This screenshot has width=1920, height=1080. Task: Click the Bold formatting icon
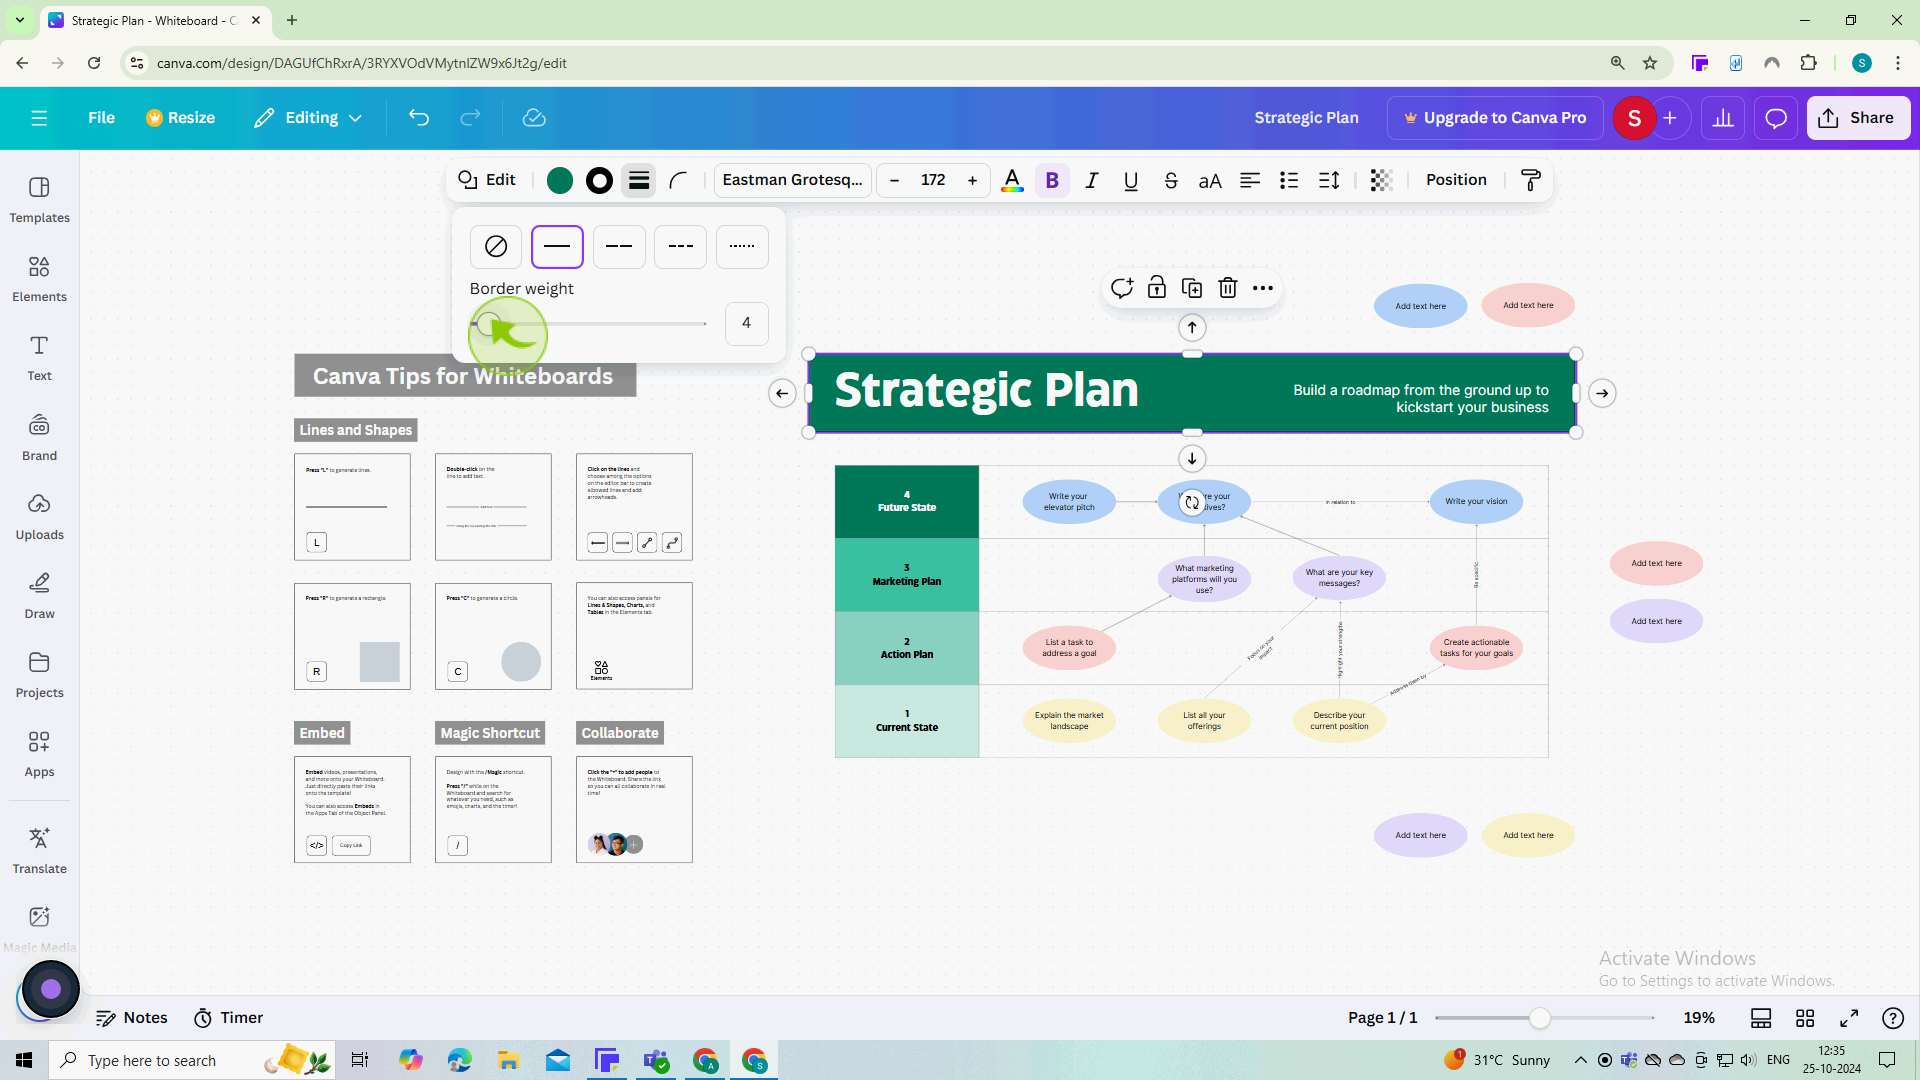(x=1052, y=179)
